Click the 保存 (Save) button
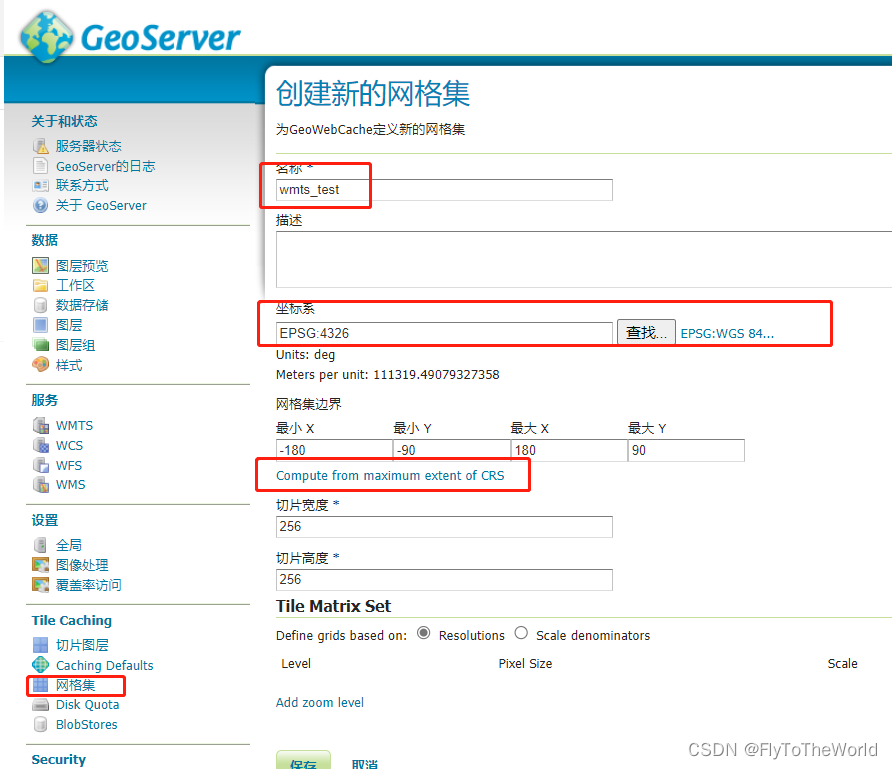 pos(303,762)
